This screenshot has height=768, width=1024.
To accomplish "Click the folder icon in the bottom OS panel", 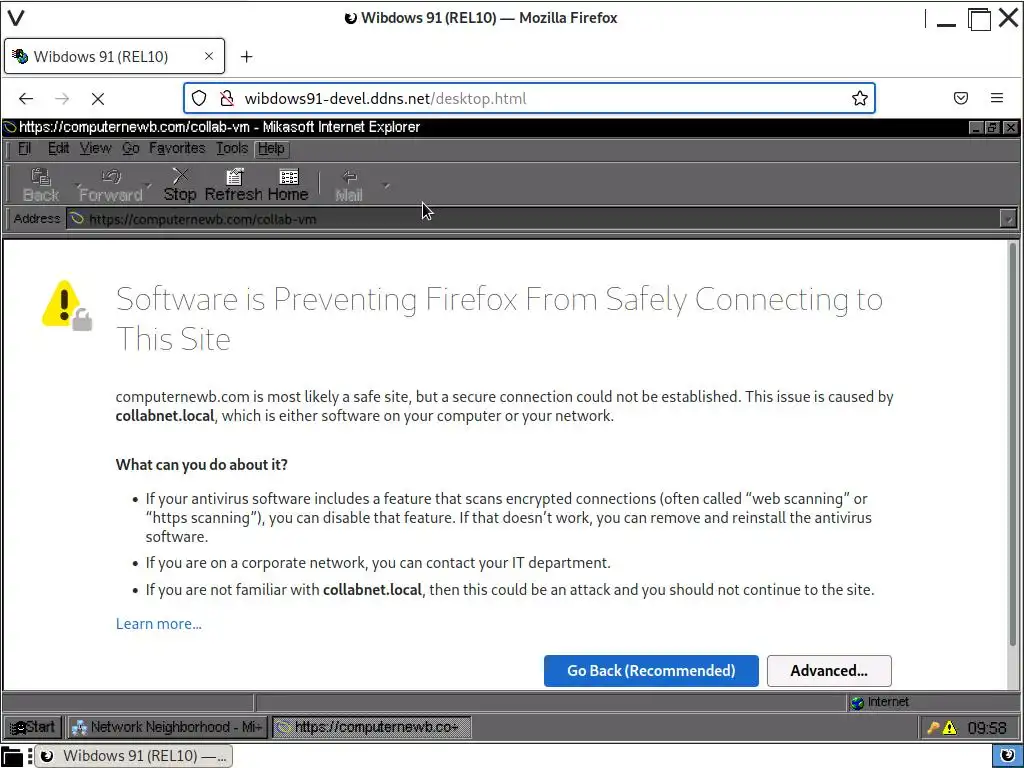I will pyautogui.click(x=12, y=756).
